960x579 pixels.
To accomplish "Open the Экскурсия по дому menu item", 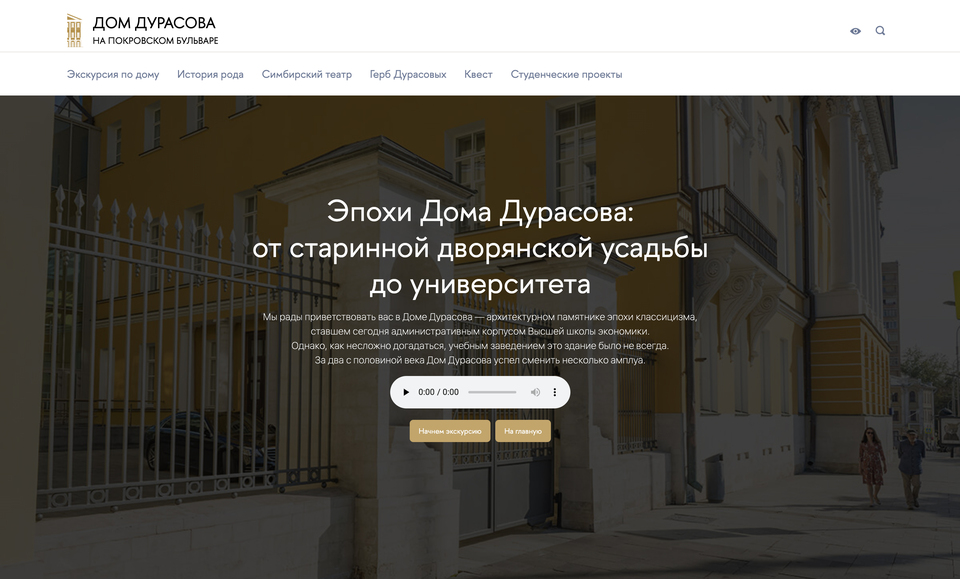I will click(x=113, y=75).
